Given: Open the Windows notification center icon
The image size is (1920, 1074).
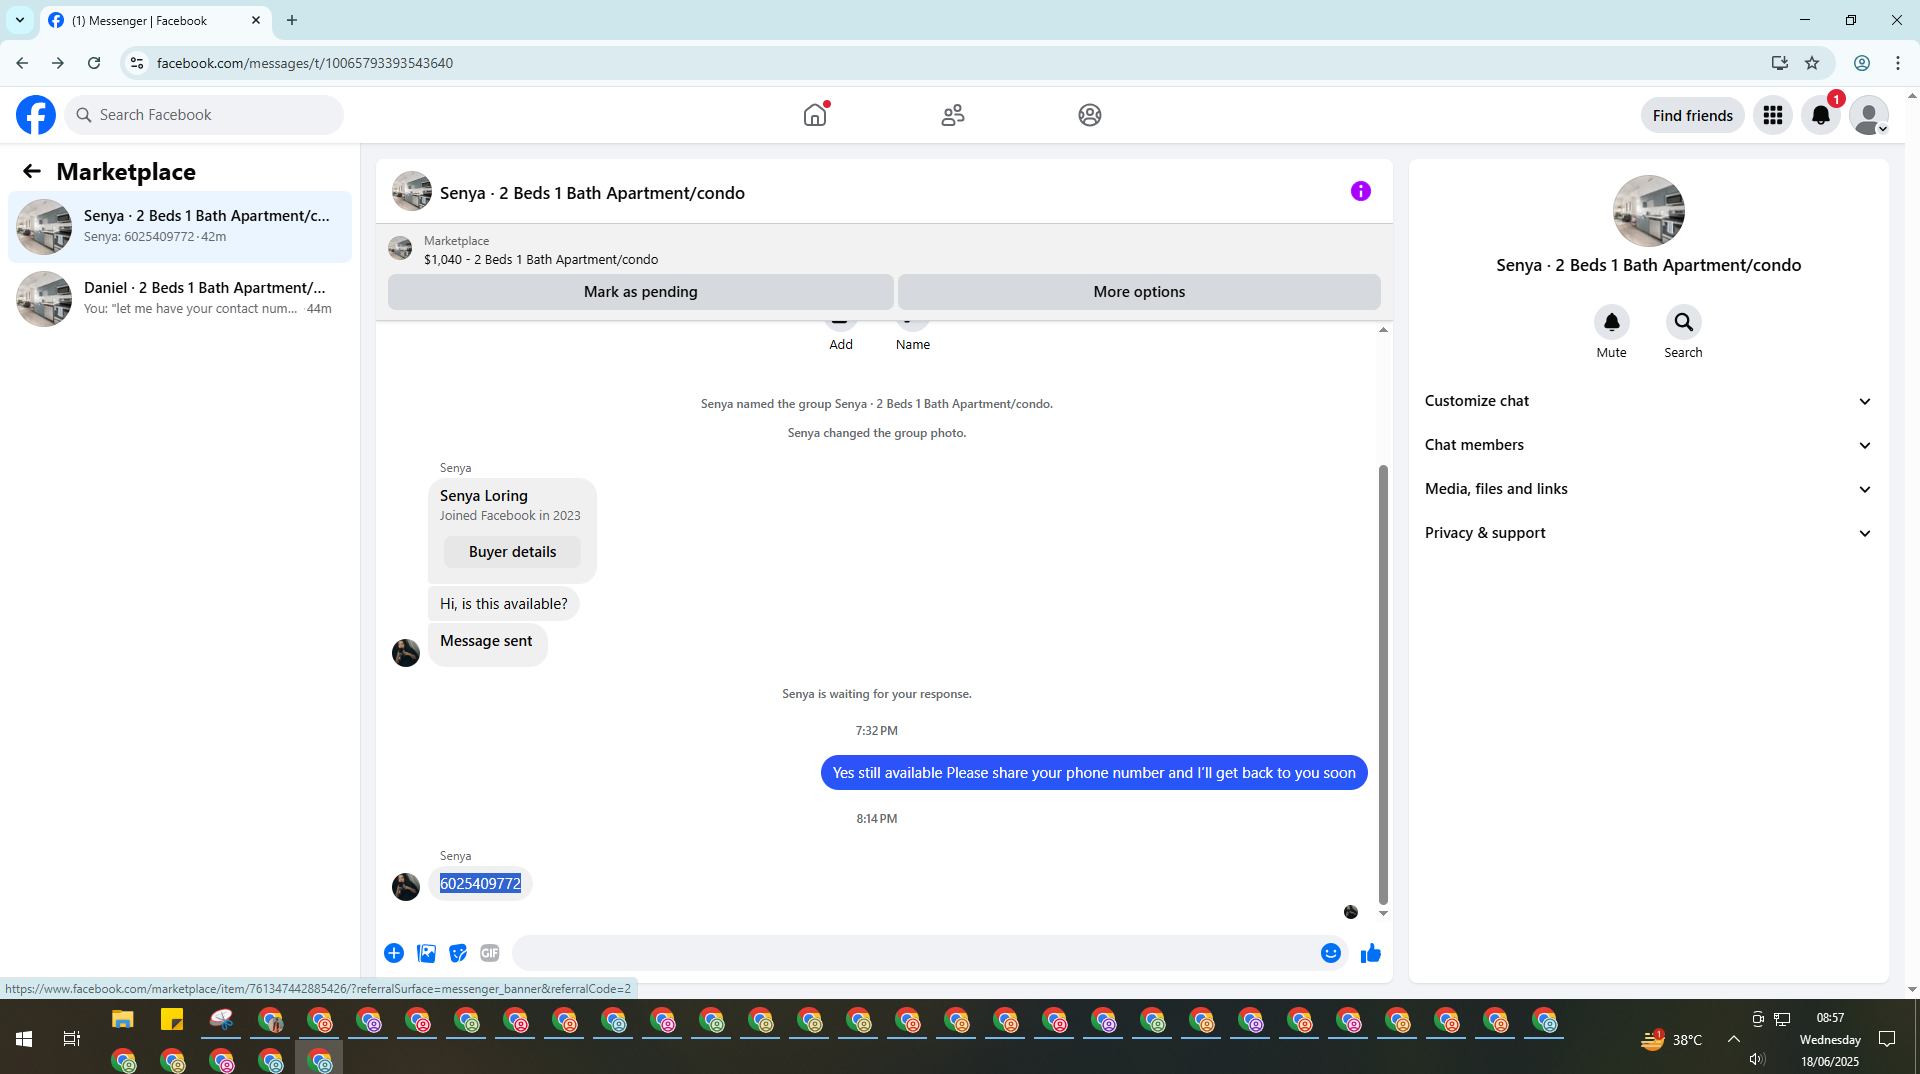Looking at the screenshot, I should 1887,1039.
